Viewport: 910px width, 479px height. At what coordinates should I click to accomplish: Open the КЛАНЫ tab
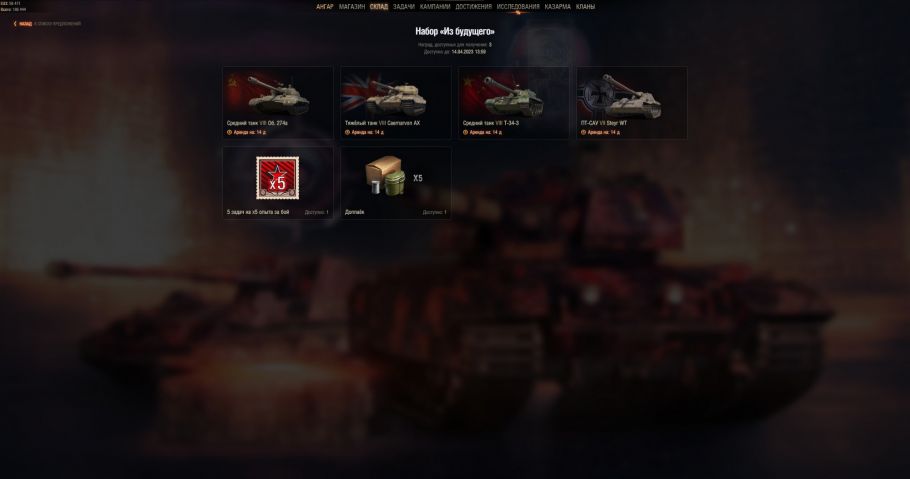(585, 7)
